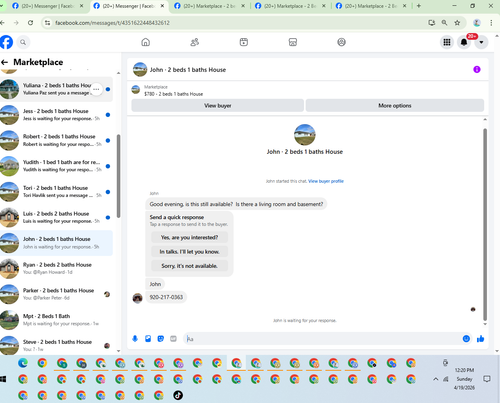Send quick reply 'Sorry, it's not available.'

click(x=189, y=266)
